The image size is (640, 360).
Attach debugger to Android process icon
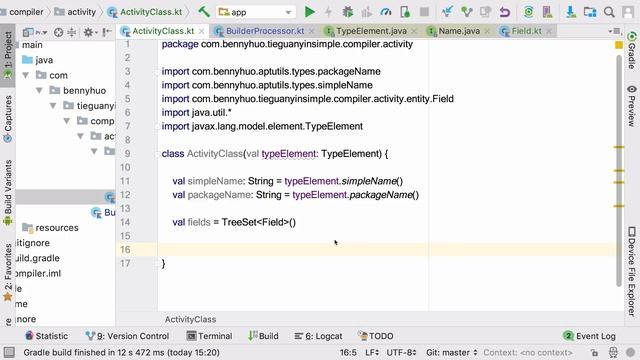[405, 12]
